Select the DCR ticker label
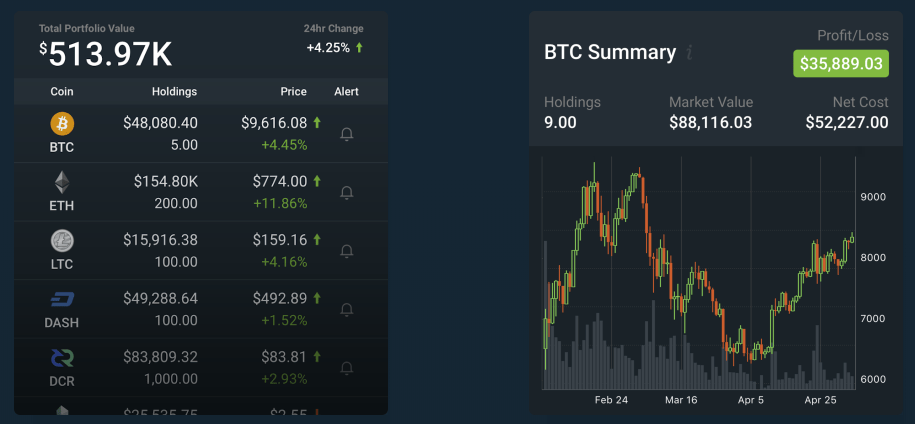 pyautogui.click(x=62, y=381)
